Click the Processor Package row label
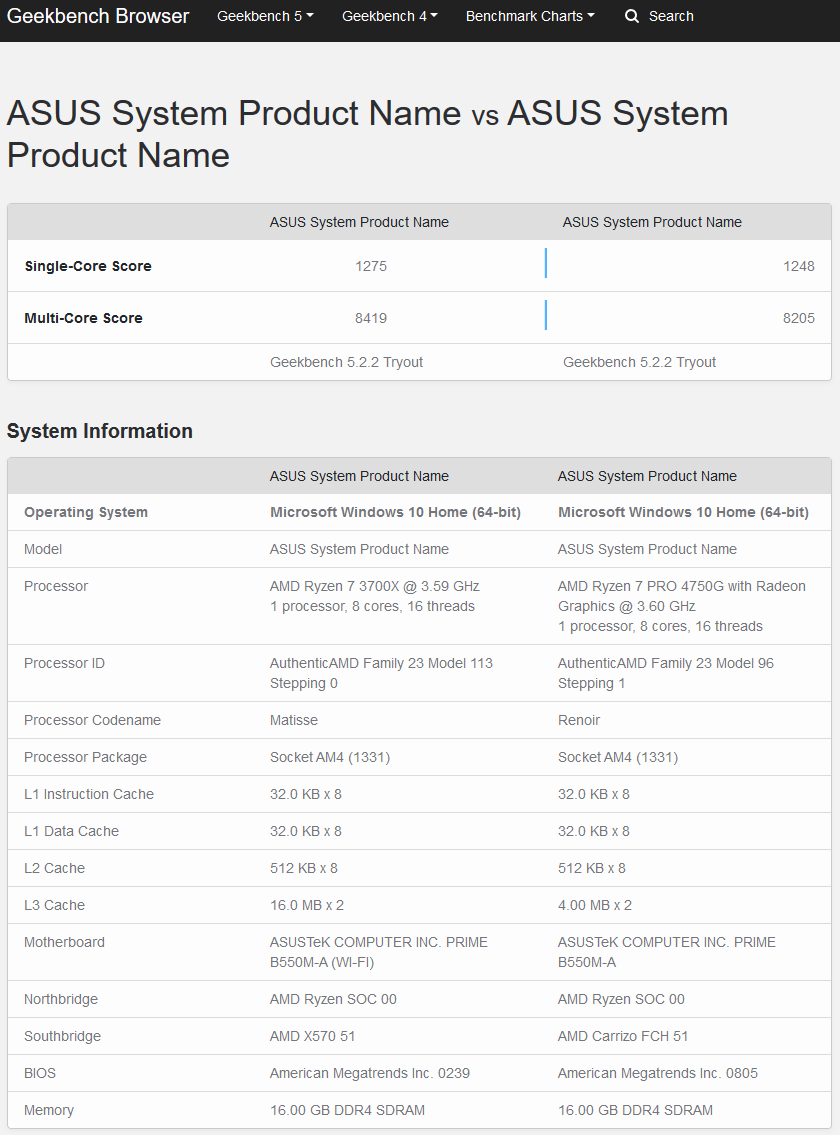Image resolution: width=840 pixels, height=1135 pixels. click(x=85, y=757)
